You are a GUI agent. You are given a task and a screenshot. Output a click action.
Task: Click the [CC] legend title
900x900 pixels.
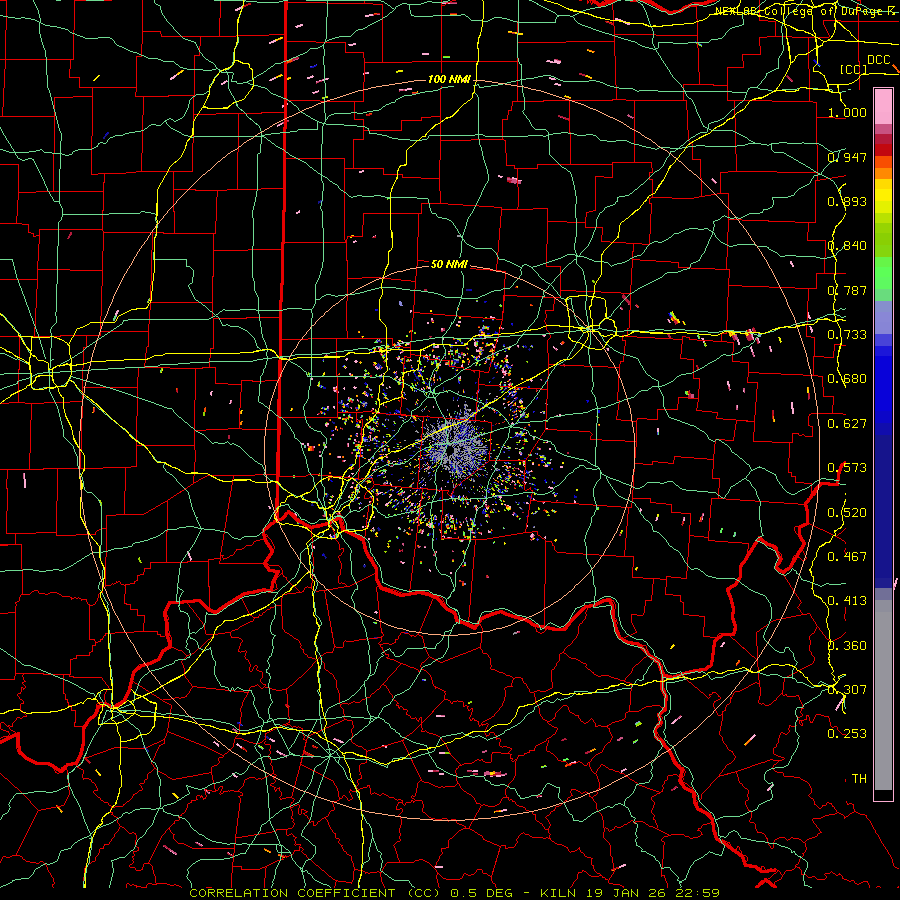(x=854, y=69)
